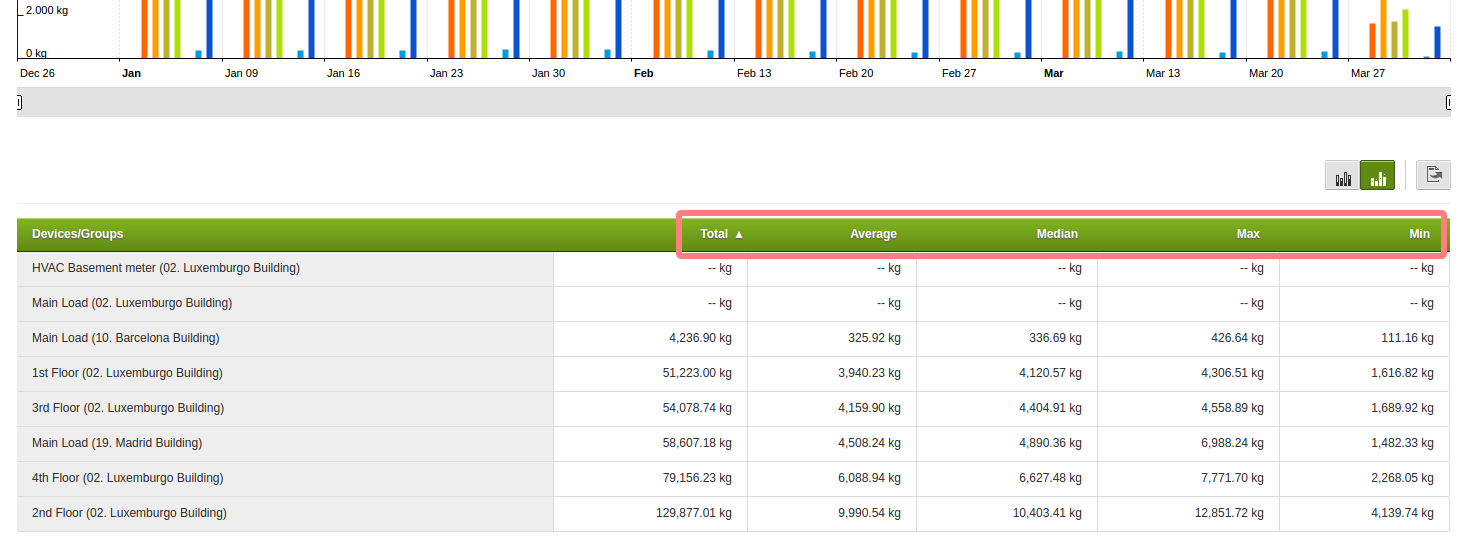Click the Devices/Groups column header

pyautogui.click(x=78, y=234)
